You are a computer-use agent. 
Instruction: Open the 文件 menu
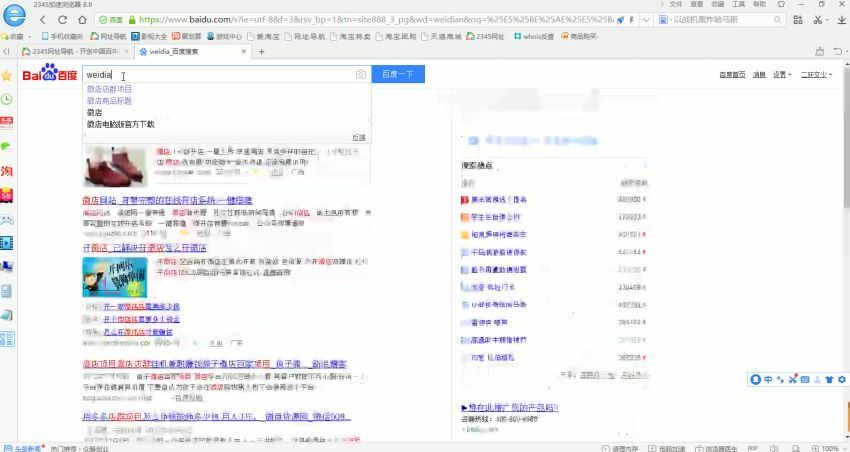click(x=675, y=4)
